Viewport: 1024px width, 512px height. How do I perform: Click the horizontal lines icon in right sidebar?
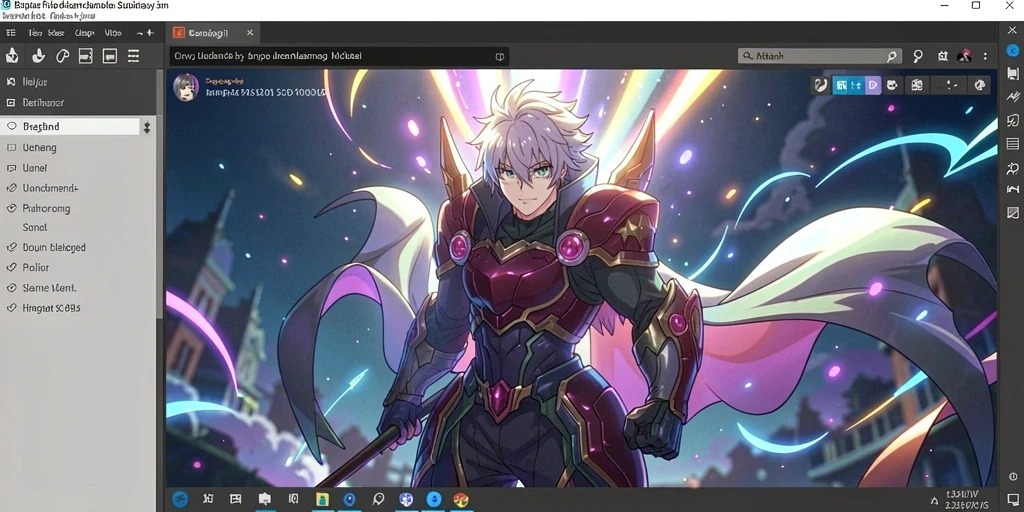(1012, 144)
